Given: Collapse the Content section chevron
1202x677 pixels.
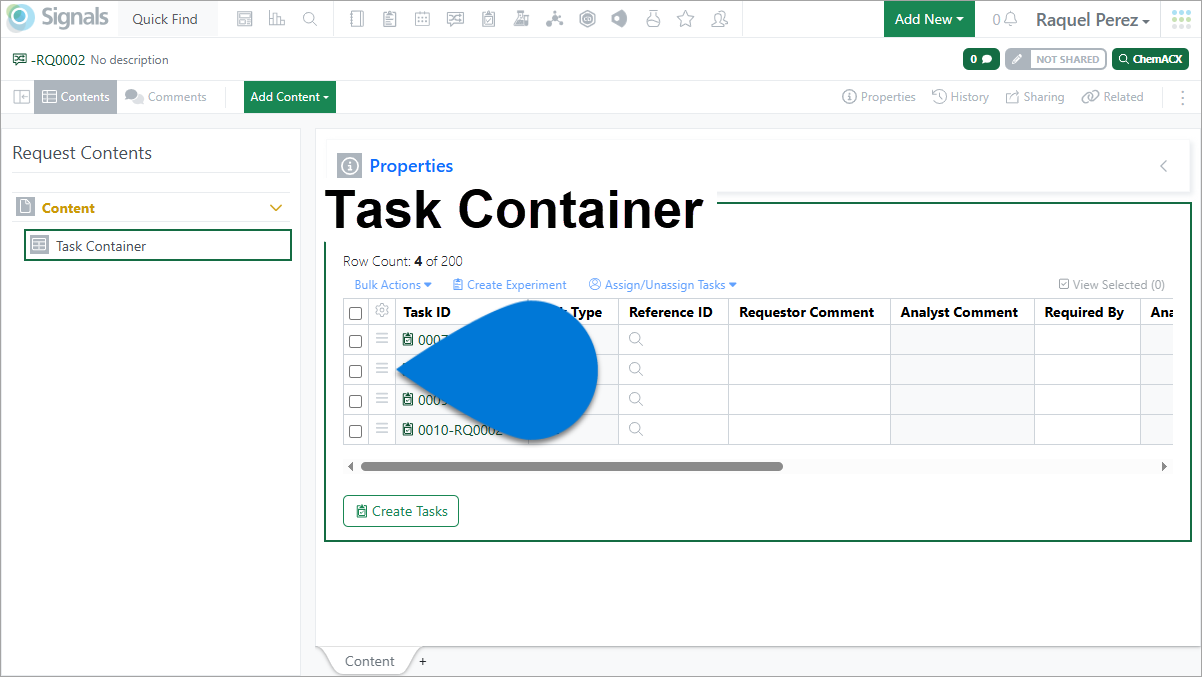Looking at the screenshot, I should coord(277,208).
